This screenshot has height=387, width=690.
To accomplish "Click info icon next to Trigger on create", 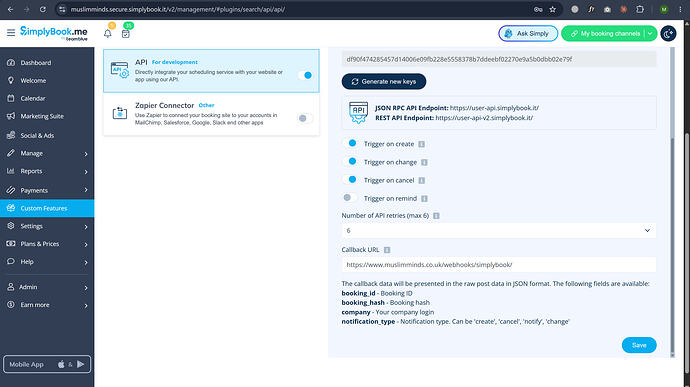I will [x=422, y=144].
